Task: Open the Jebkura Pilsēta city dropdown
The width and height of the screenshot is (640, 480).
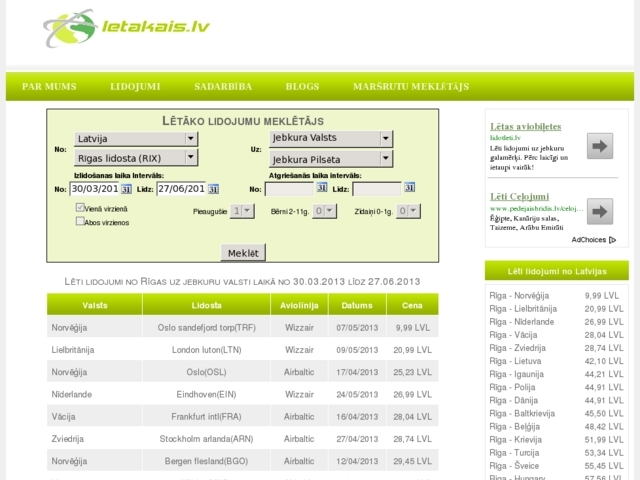Action: pyautogui.click(x=331, y=159)
